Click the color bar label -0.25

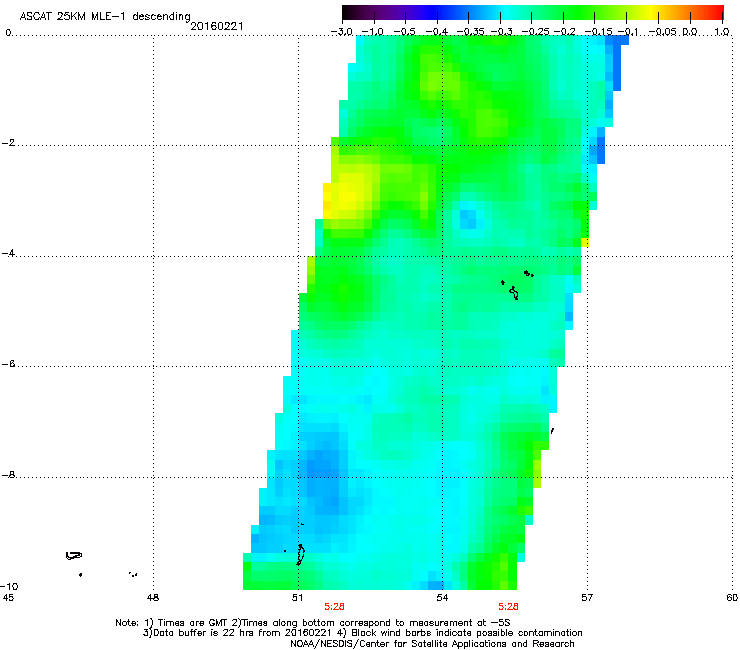point(535,32)
